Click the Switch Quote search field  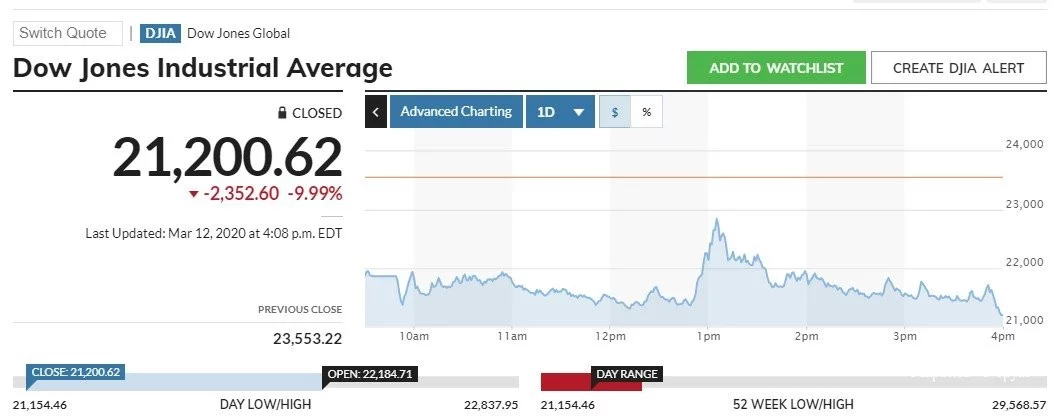68,33
